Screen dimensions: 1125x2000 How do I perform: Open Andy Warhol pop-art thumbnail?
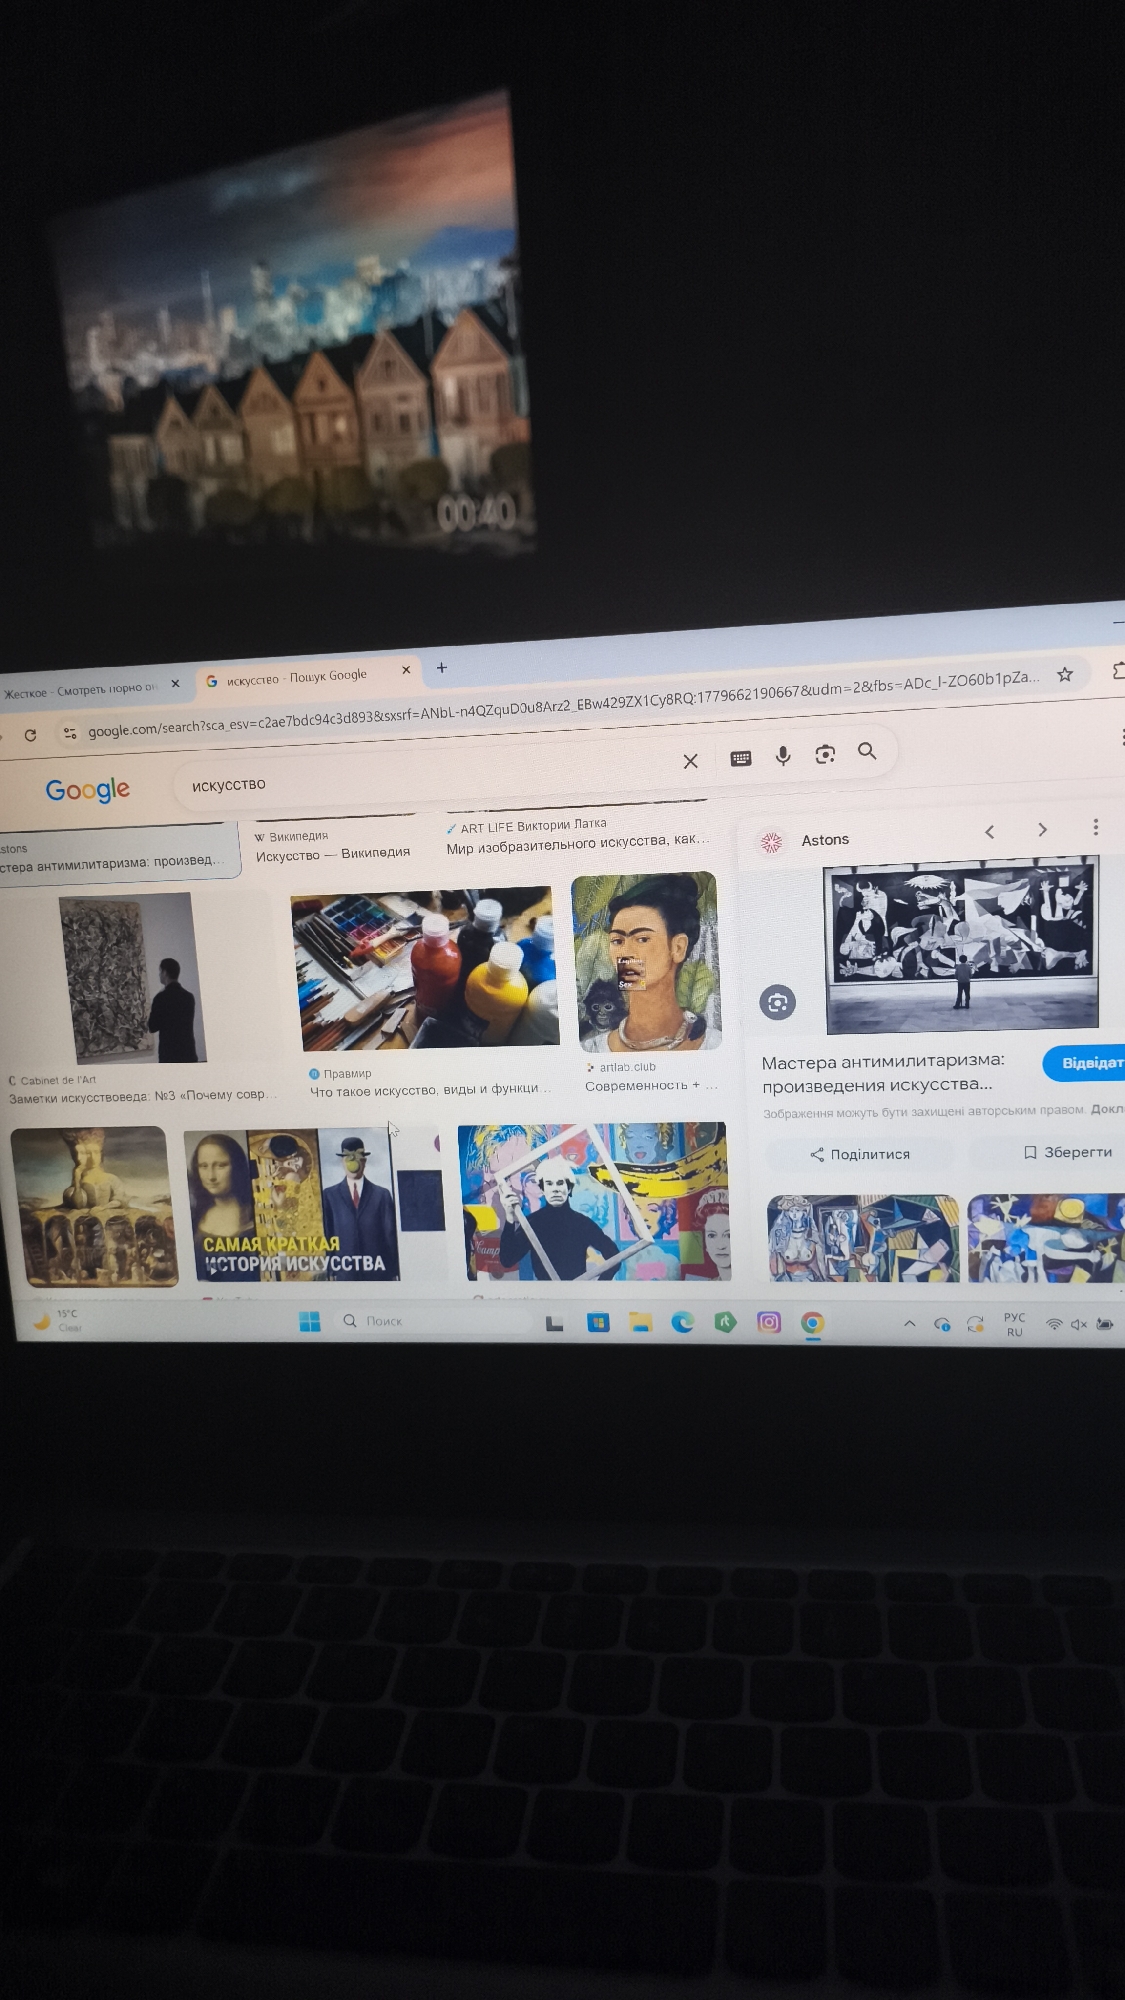(x=594, y=1202)
